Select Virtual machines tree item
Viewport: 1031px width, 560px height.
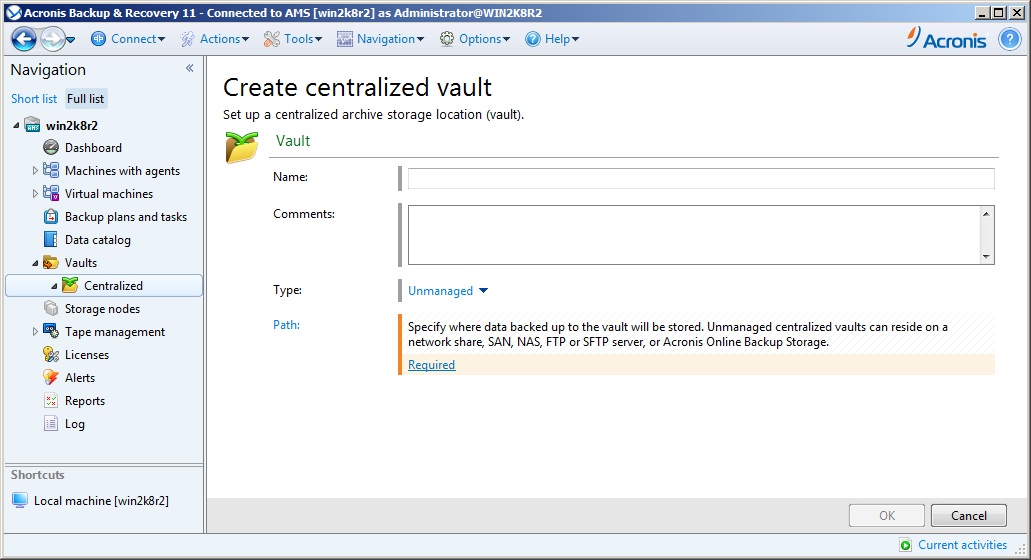tap(109, 194)
